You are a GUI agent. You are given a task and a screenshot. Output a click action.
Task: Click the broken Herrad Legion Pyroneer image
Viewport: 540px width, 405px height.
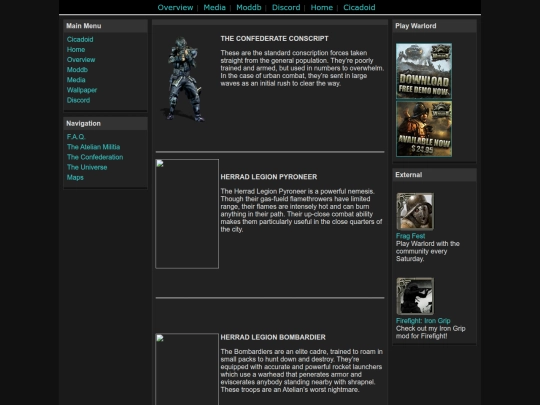point(187,214)
